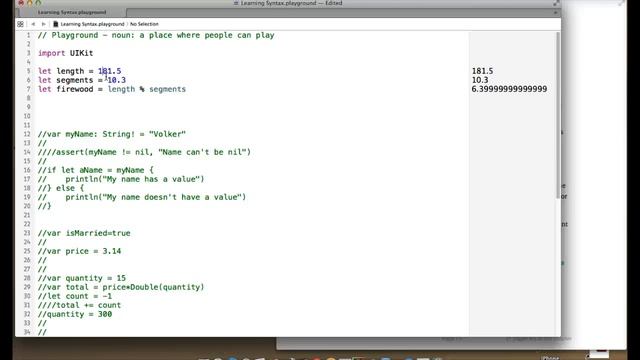Go forward with the right arrow
This screenshot has width=640, height=360.
44,24
